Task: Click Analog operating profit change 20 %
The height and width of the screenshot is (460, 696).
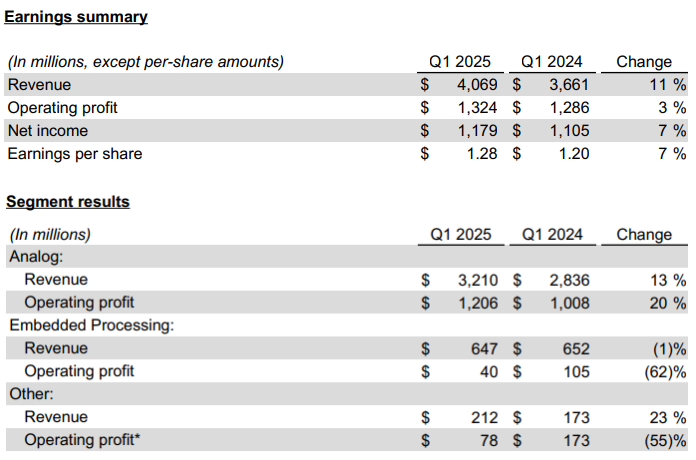Action: click(x=667, y=303)
